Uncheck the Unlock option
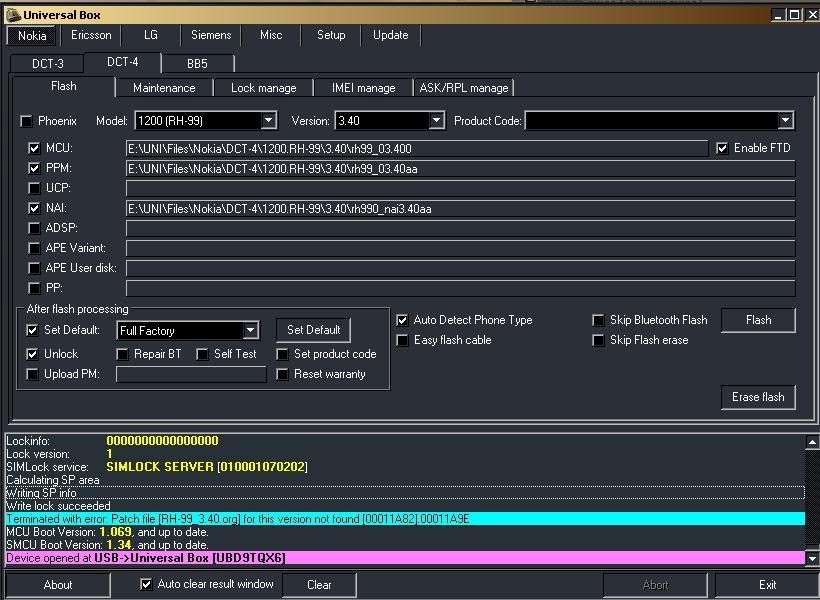820x600 pixels. (x=32, y=354)
